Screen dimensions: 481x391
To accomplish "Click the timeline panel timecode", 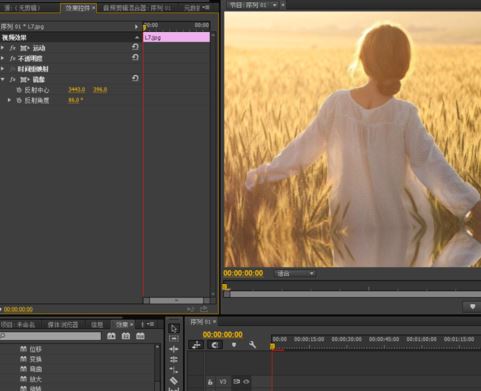I will click(x=223, y=334).
